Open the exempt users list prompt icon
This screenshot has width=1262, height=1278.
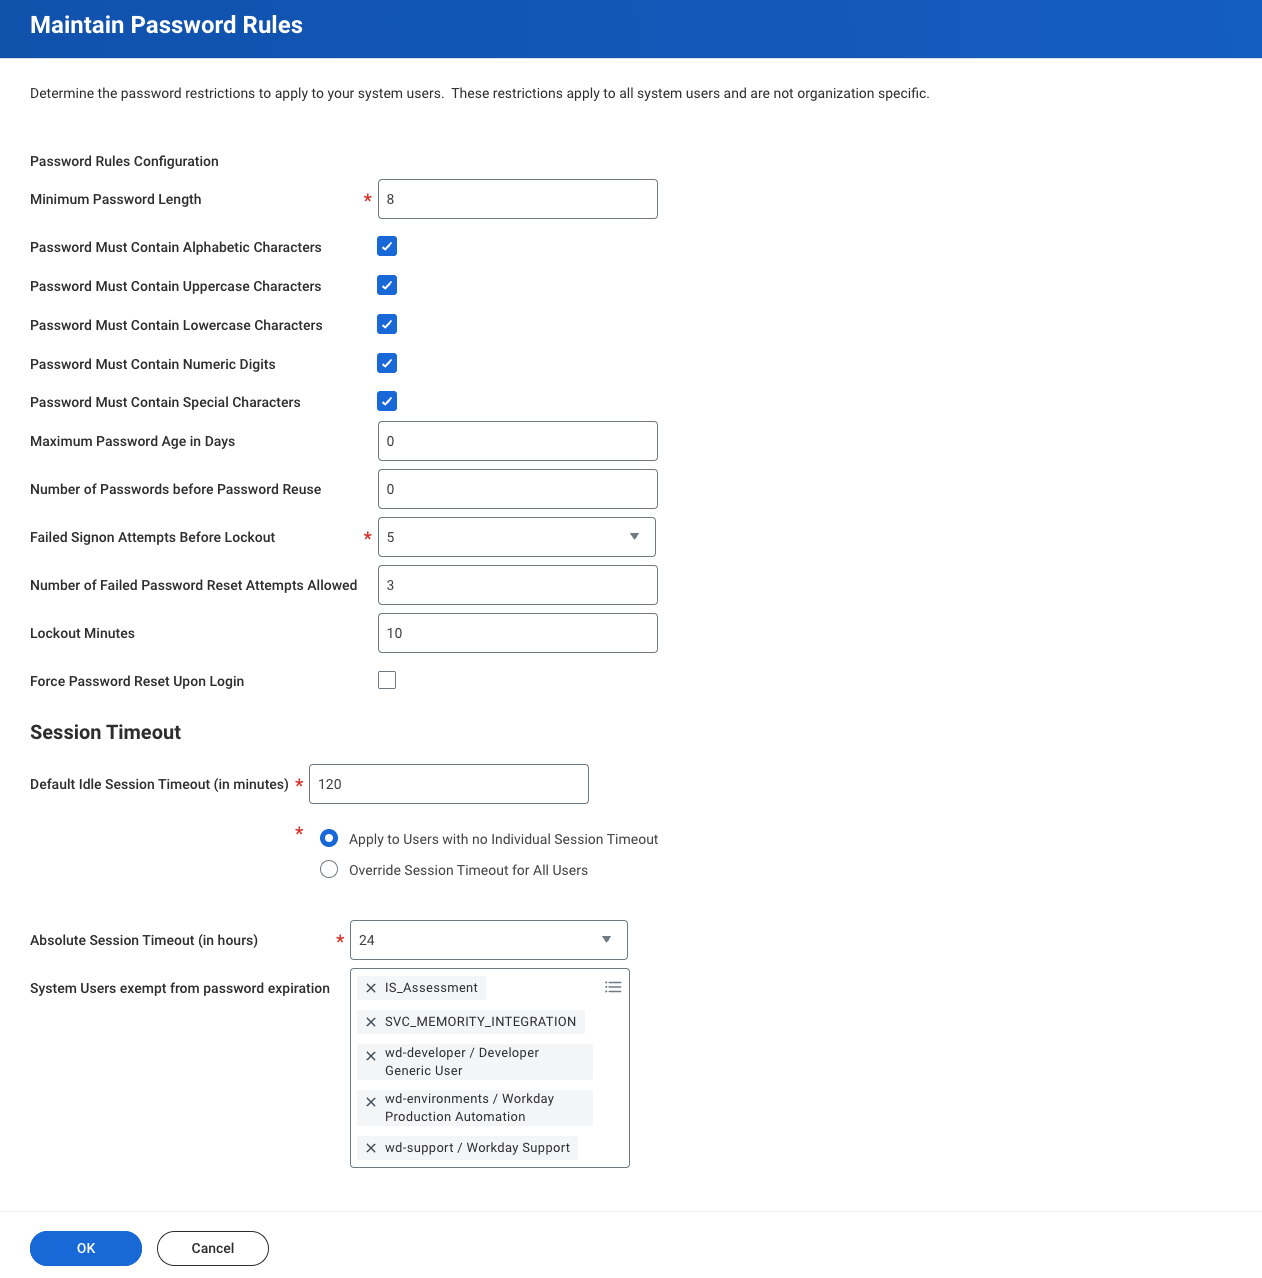coord(613,987)
